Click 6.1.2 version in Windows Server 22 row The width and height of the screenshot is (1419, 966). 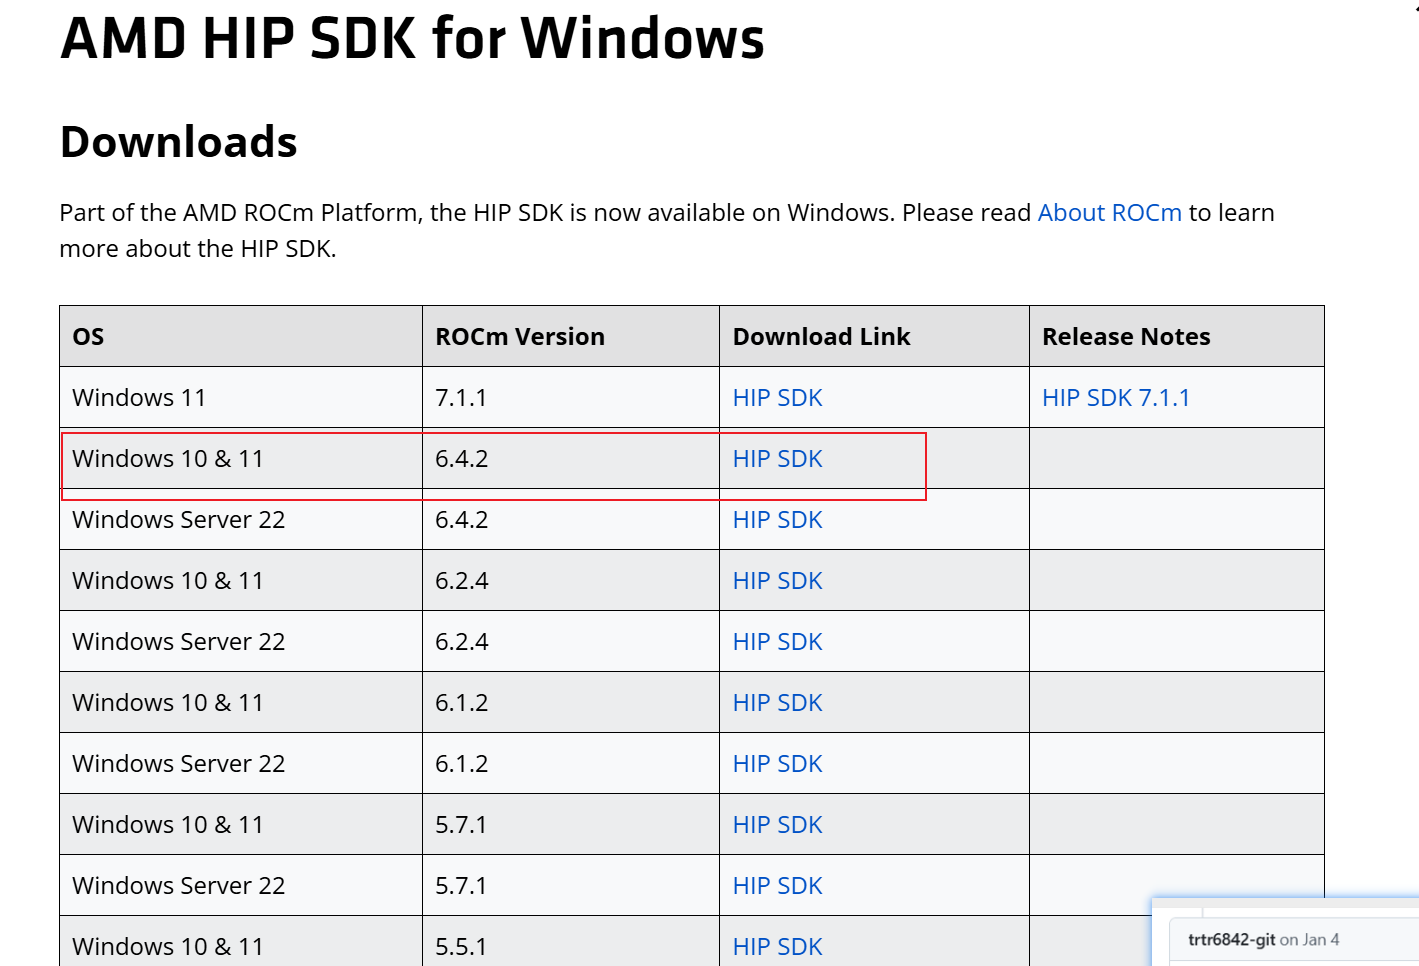click(x=462, y=764)
